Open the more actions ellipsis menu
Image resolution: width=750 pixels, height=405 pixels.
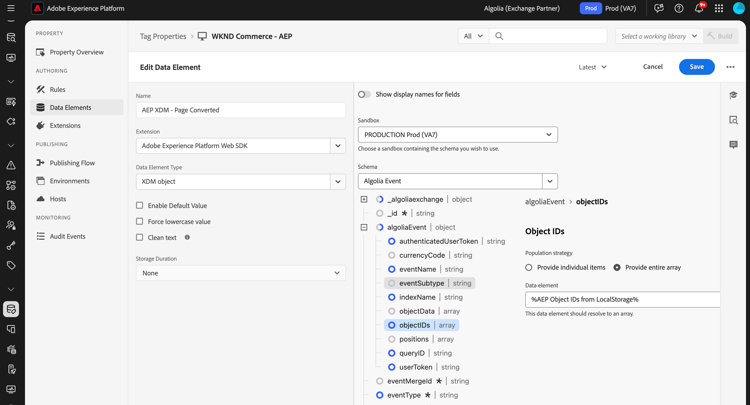point(730,67)
